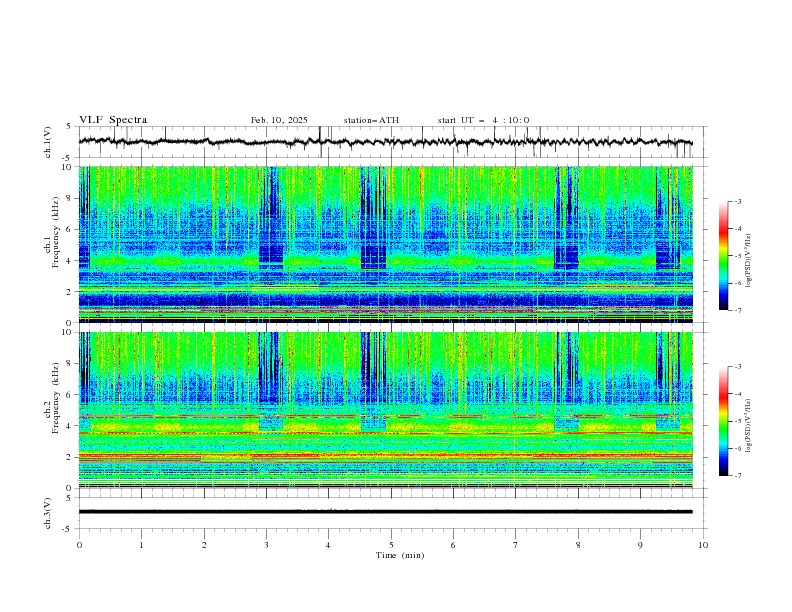This screenshot has width=792, height=612.
Task: Click the ch.3 voltage waveform trace
Action: click(x=385, y=512)
